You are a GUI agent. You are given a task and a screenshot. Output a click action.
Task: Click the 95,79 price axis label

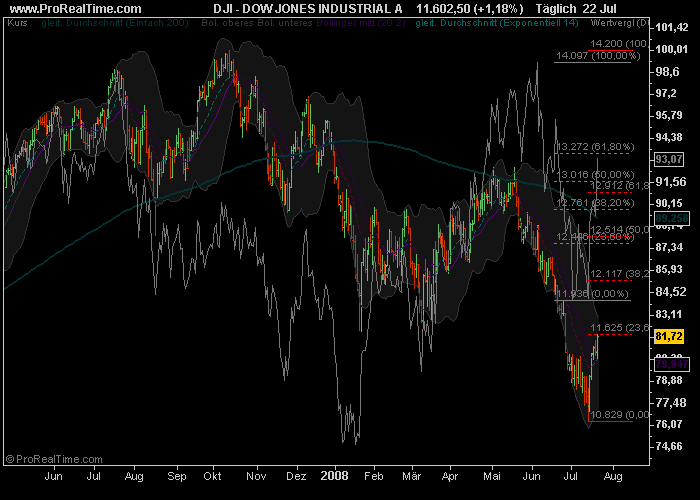[668, 115]
